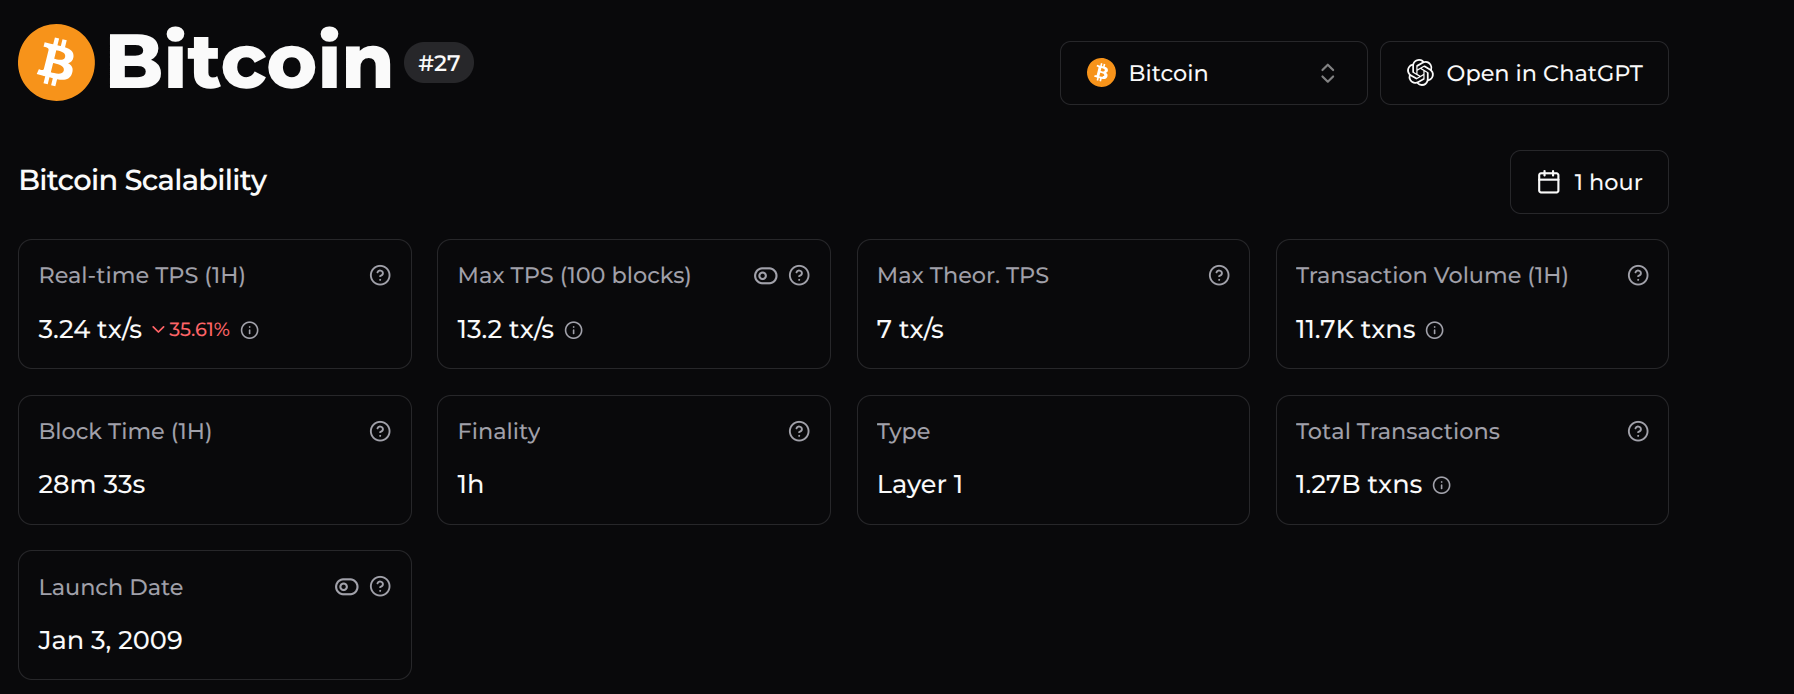Image resolution: width=1794 pixels, height=694 pixels.
Task: Click the help icon on the Finality card
Action: (798, 431)
